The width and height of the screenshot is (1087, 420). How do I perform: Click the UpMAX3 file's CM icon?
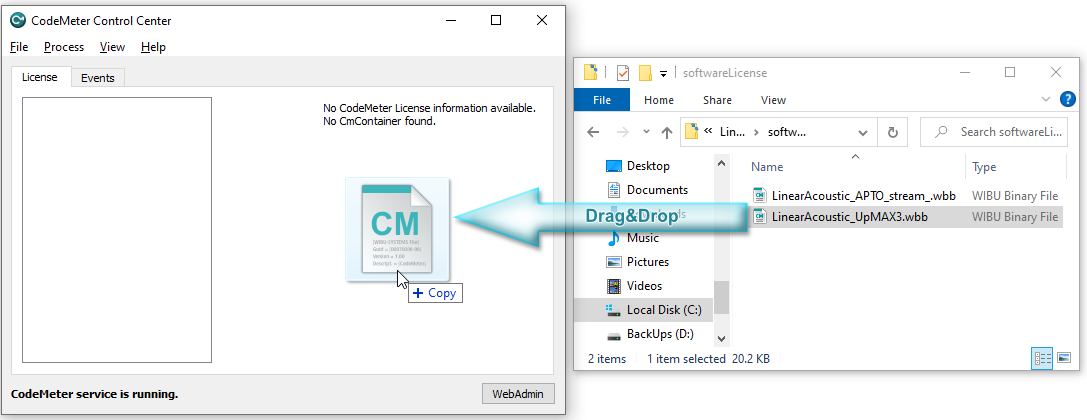coord(760,217)
